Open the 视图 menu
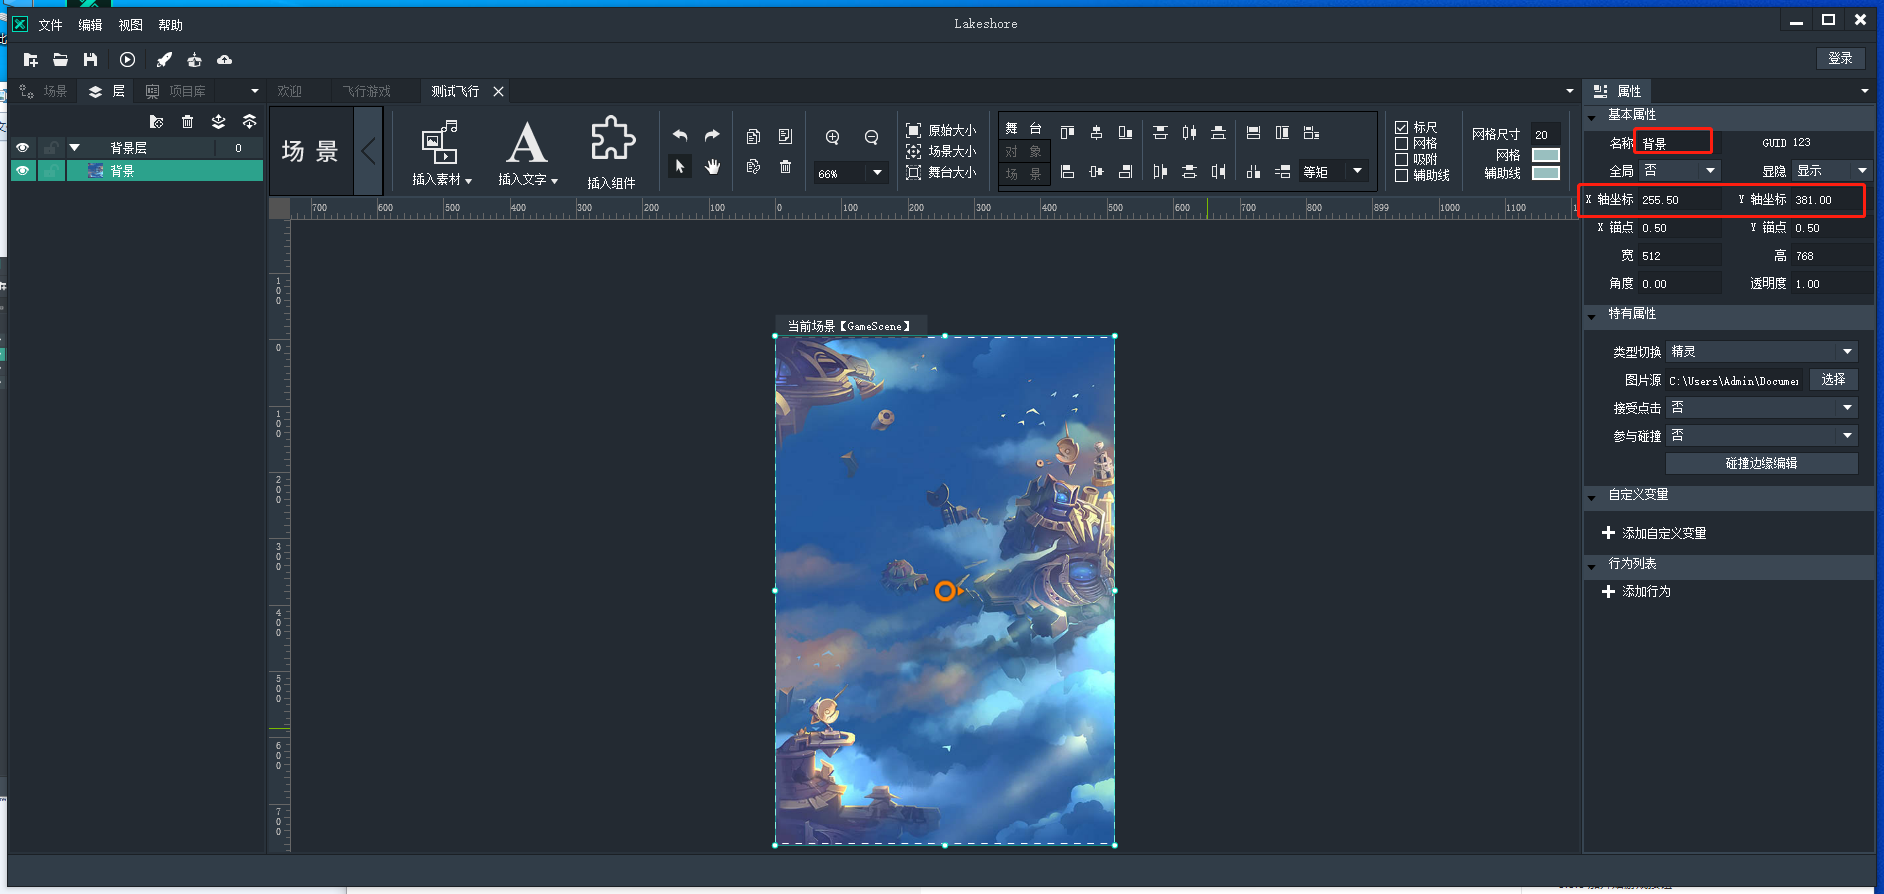The height and width of the screenshot is (894, 1884). (130, 25)
